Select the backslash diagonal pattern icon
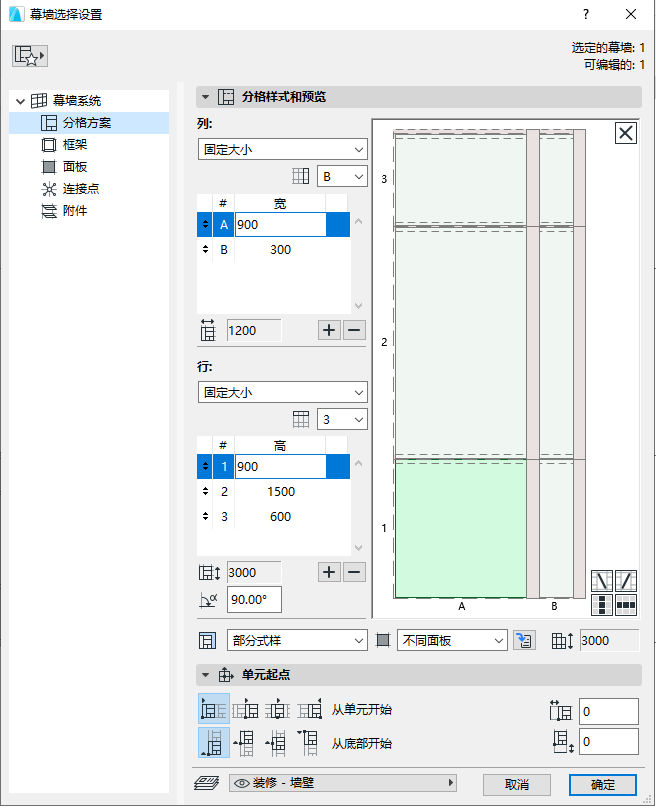 [602, 580]
